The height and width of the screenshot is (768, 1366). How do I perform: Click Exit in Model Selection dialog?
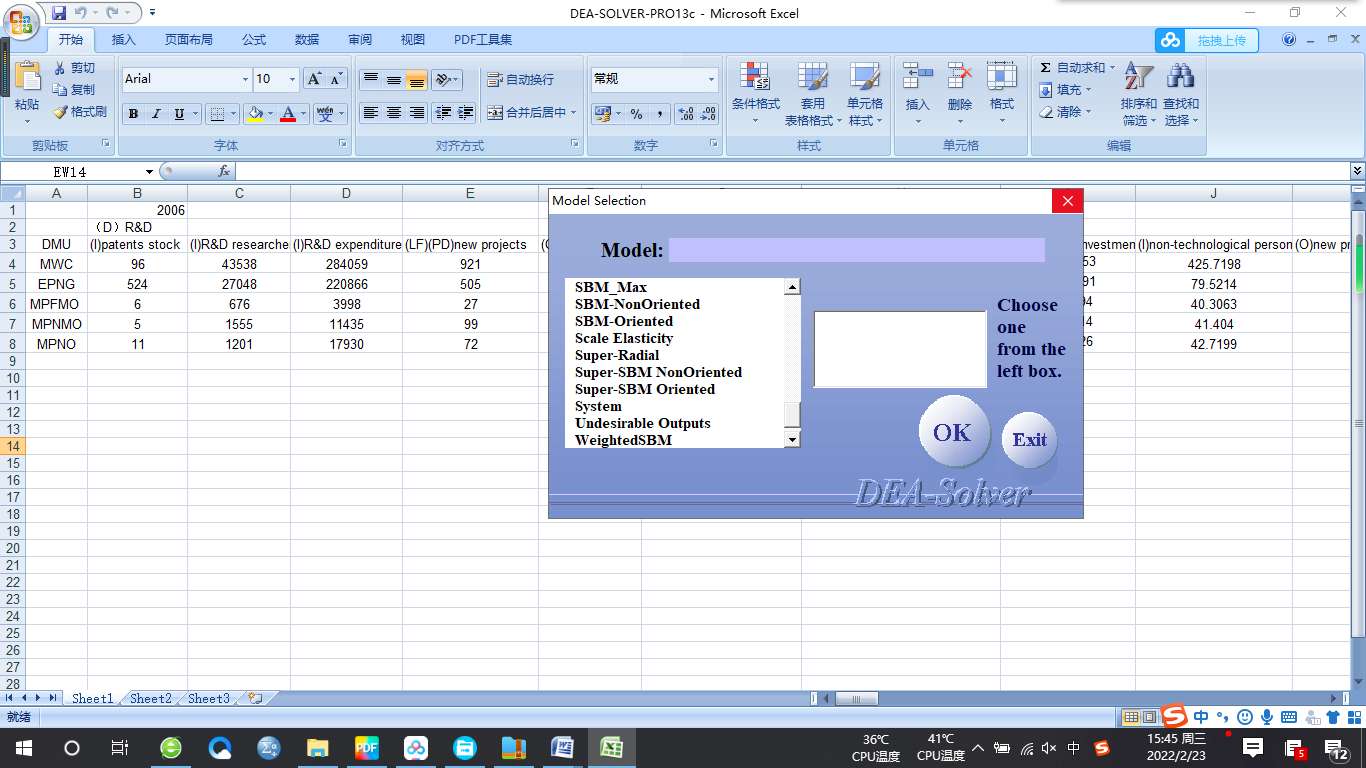(1029, 440)
